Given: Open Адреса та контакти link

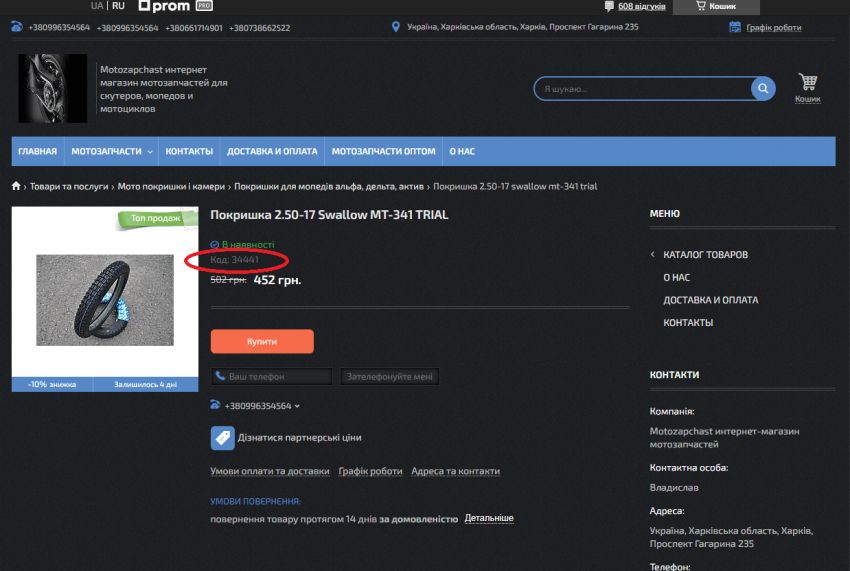Looking at the screenshot, I should click(455, 471).
